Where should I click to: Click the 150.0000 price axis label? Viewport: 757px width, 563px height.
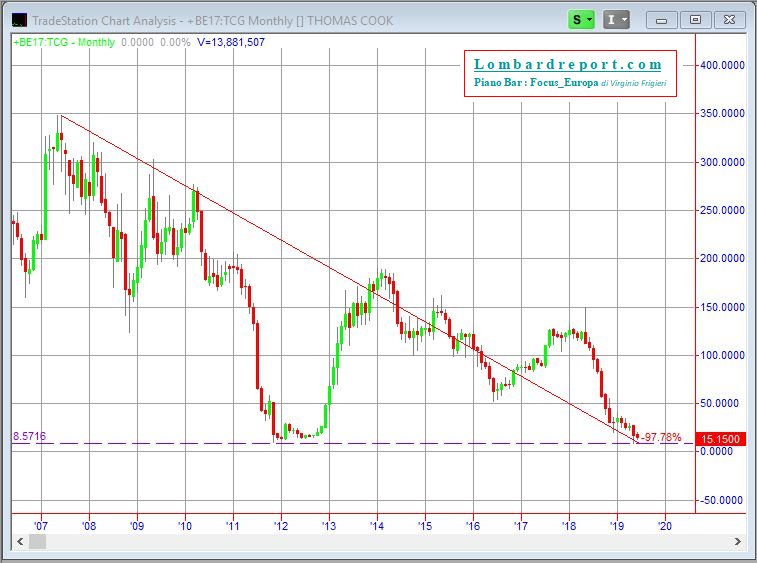[x=722, y=307]
